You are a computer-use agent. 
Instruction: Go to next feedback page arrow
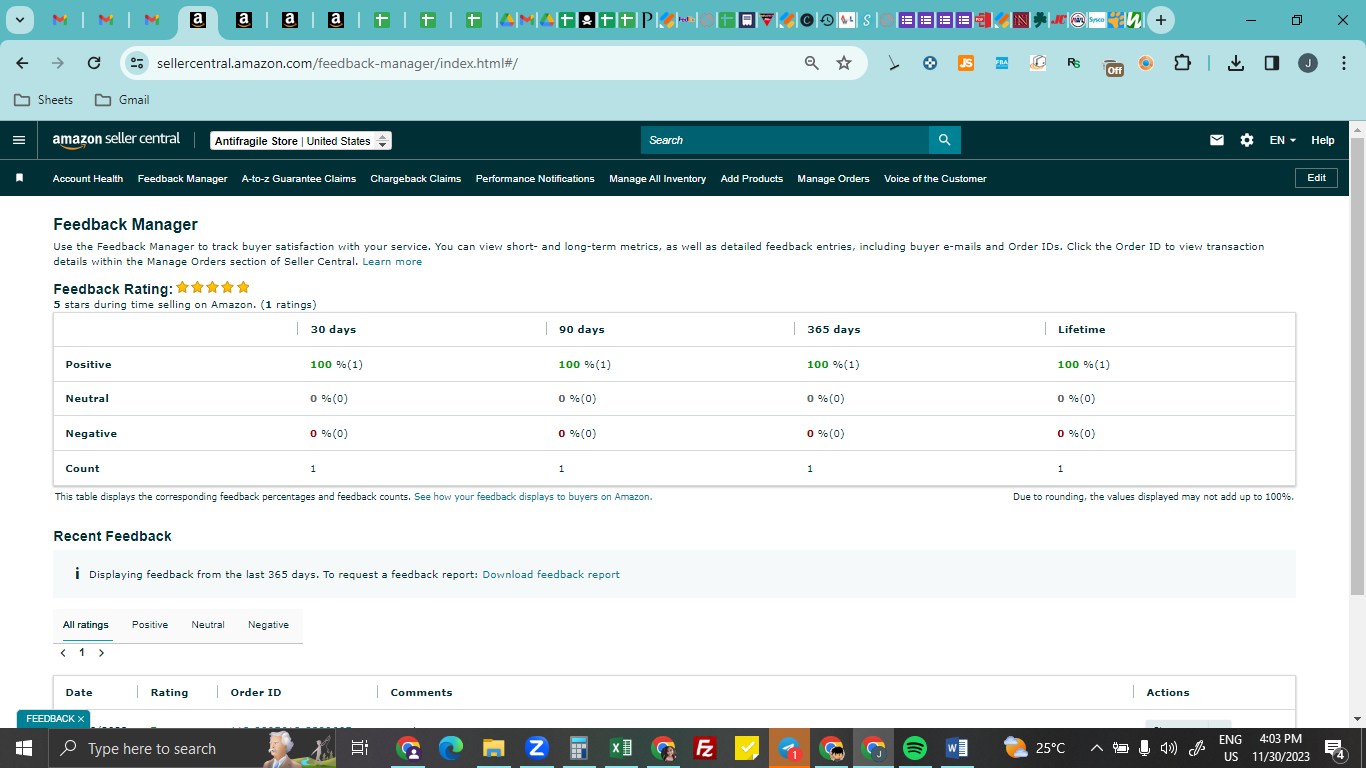(101, 653)
